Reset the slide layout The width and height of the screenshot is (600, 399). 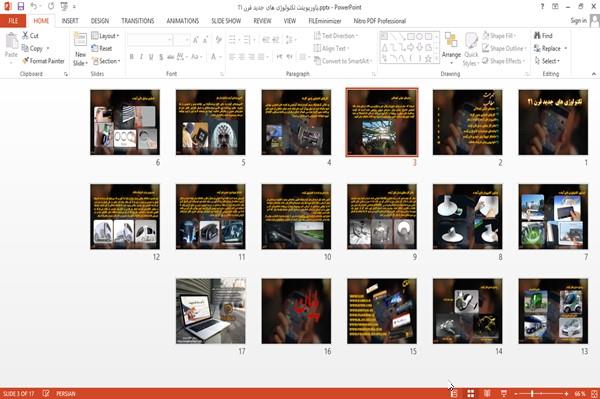pos(102,48)
